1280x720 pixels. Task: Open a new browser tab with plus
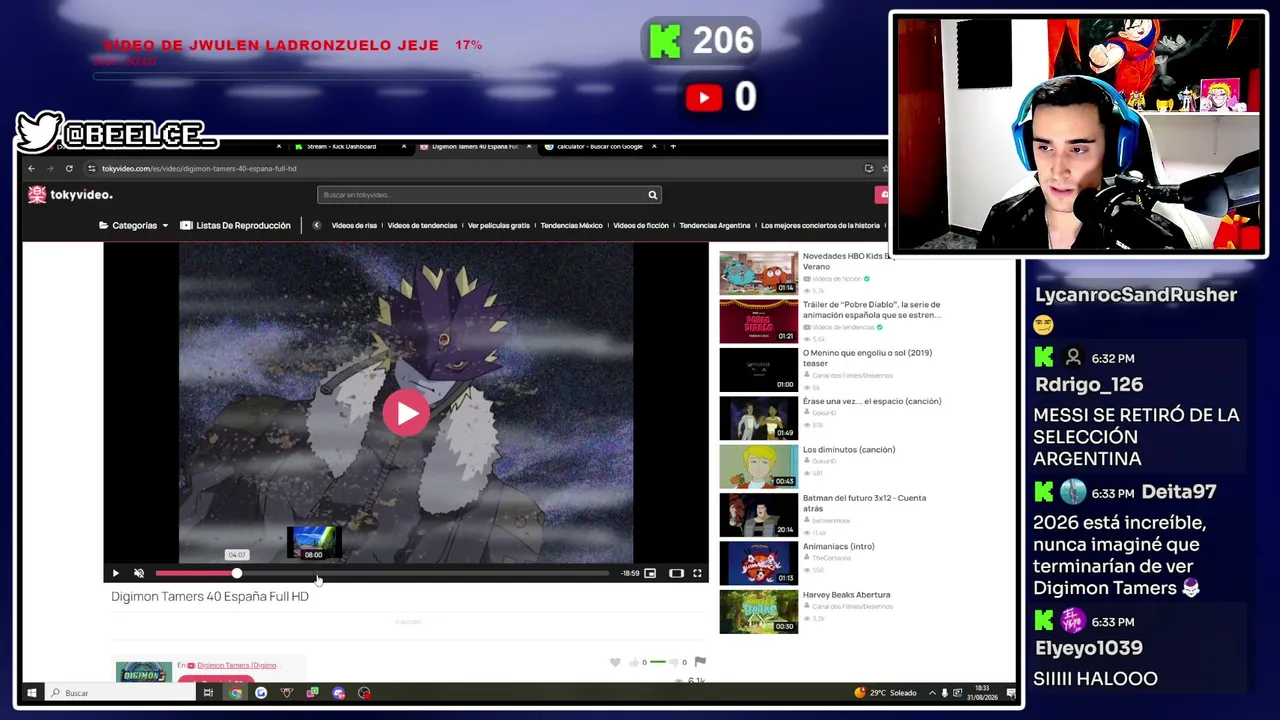point(673,147)
